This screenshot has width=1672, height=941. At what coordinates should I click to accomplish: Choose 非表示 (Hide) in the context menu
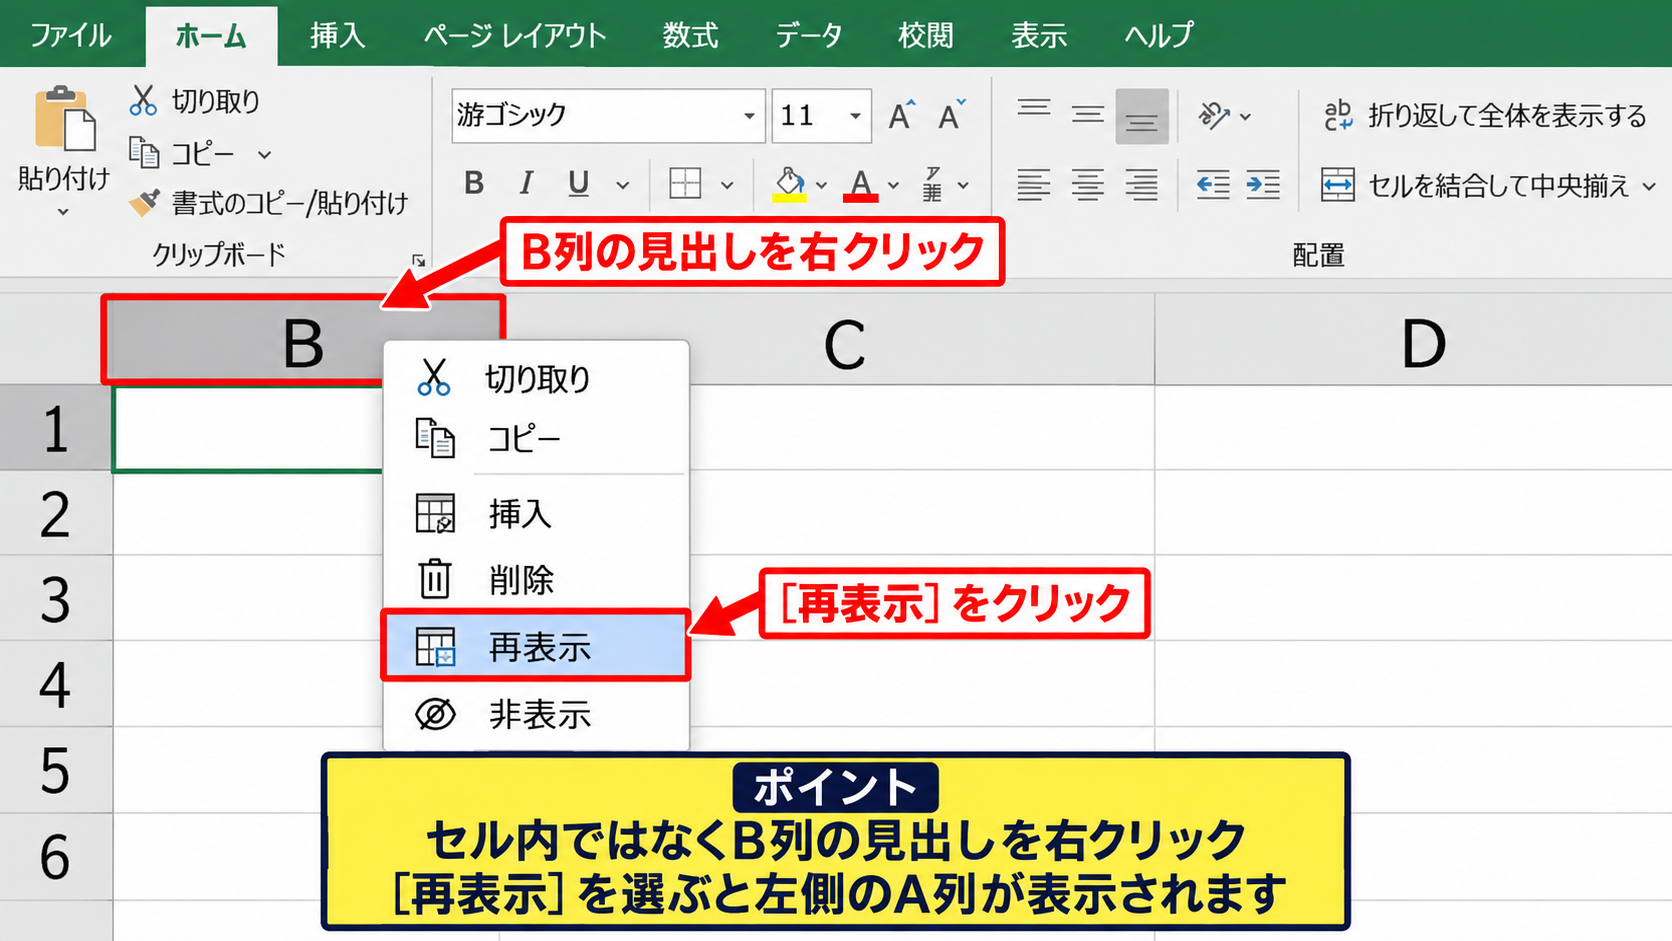536,714
